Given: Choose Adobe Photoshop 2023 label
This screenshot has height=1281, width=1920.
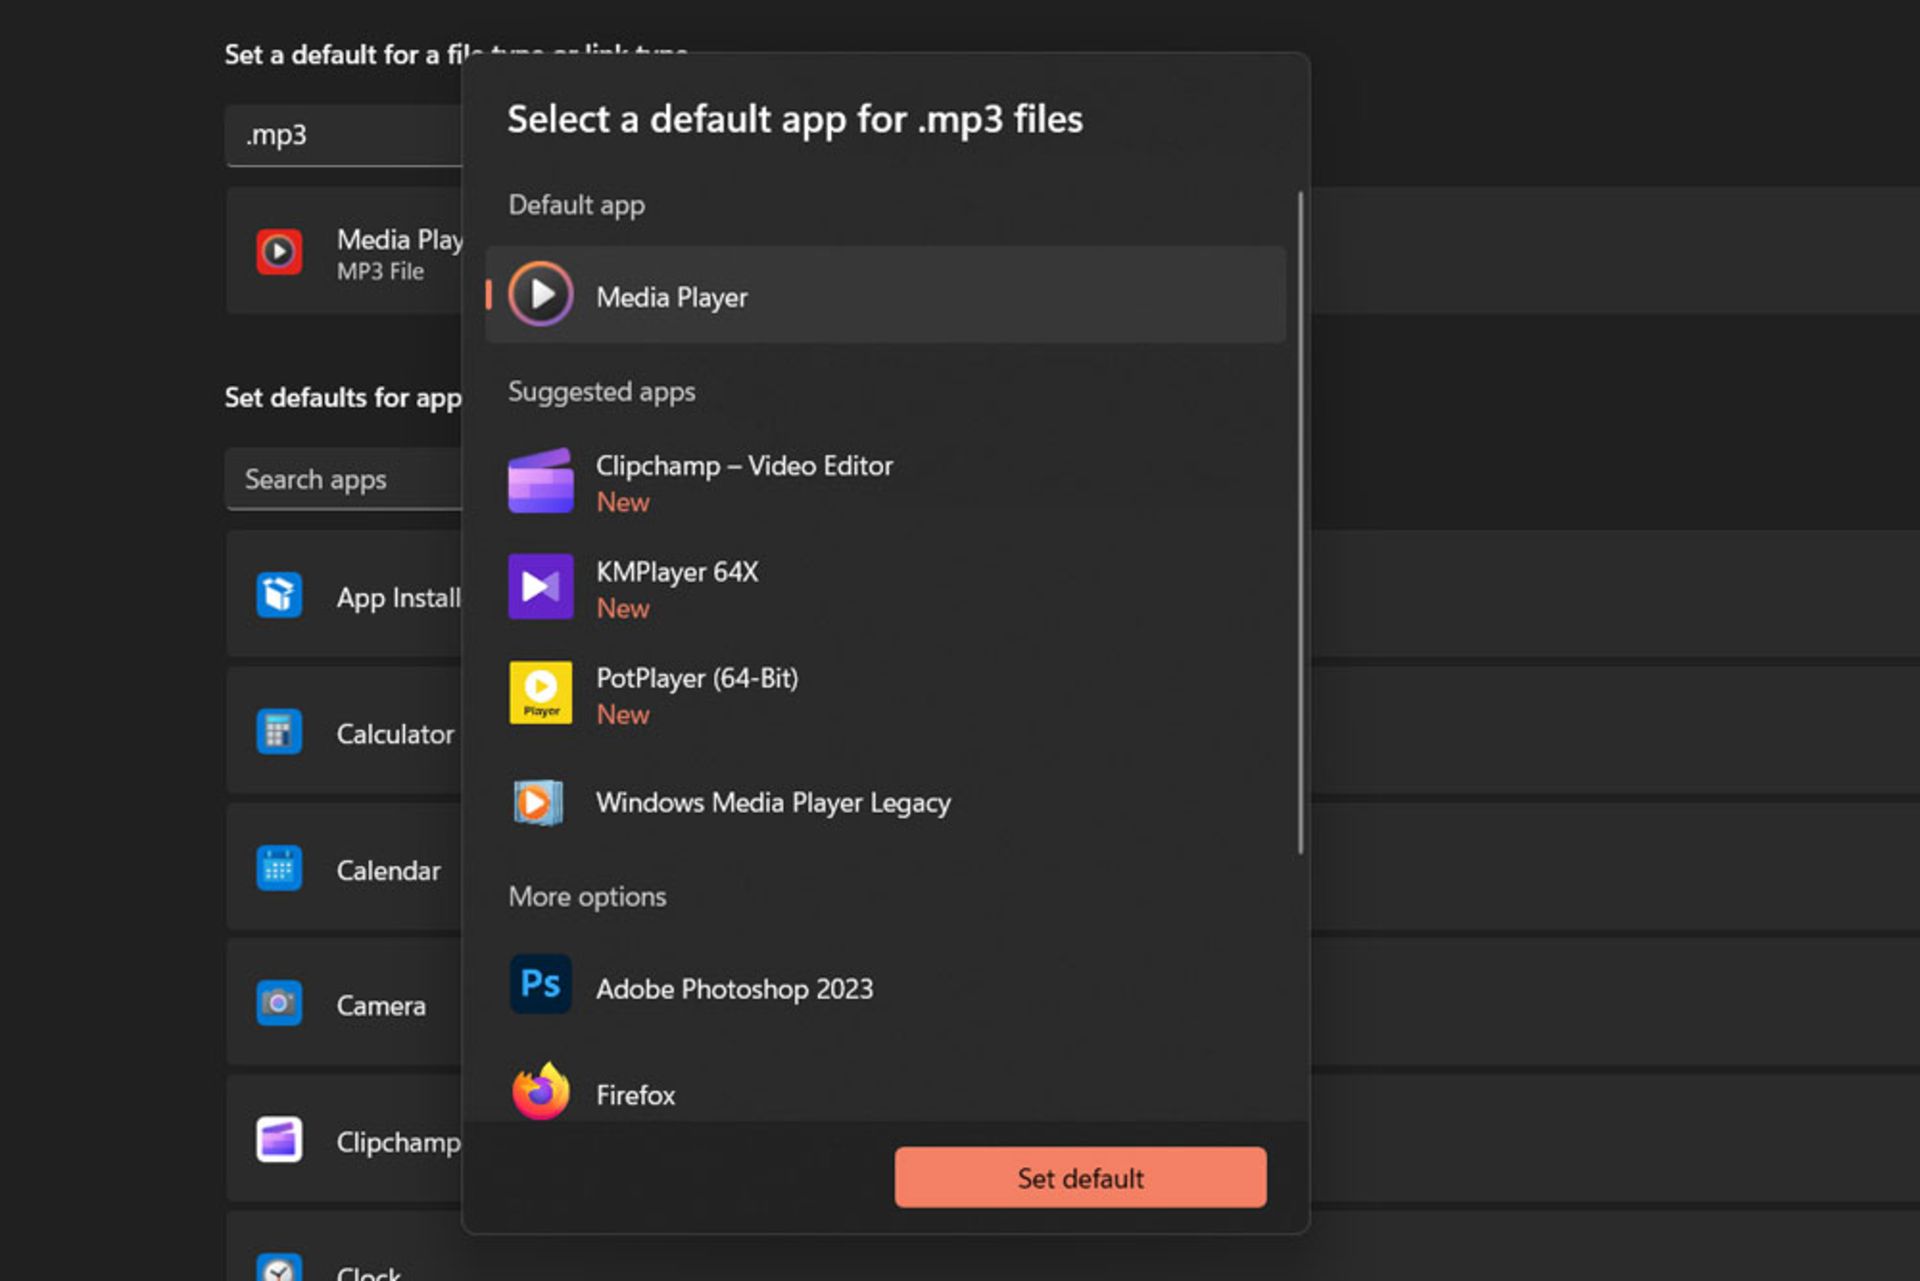Looking at the screenshot, I should pos(734,989).
